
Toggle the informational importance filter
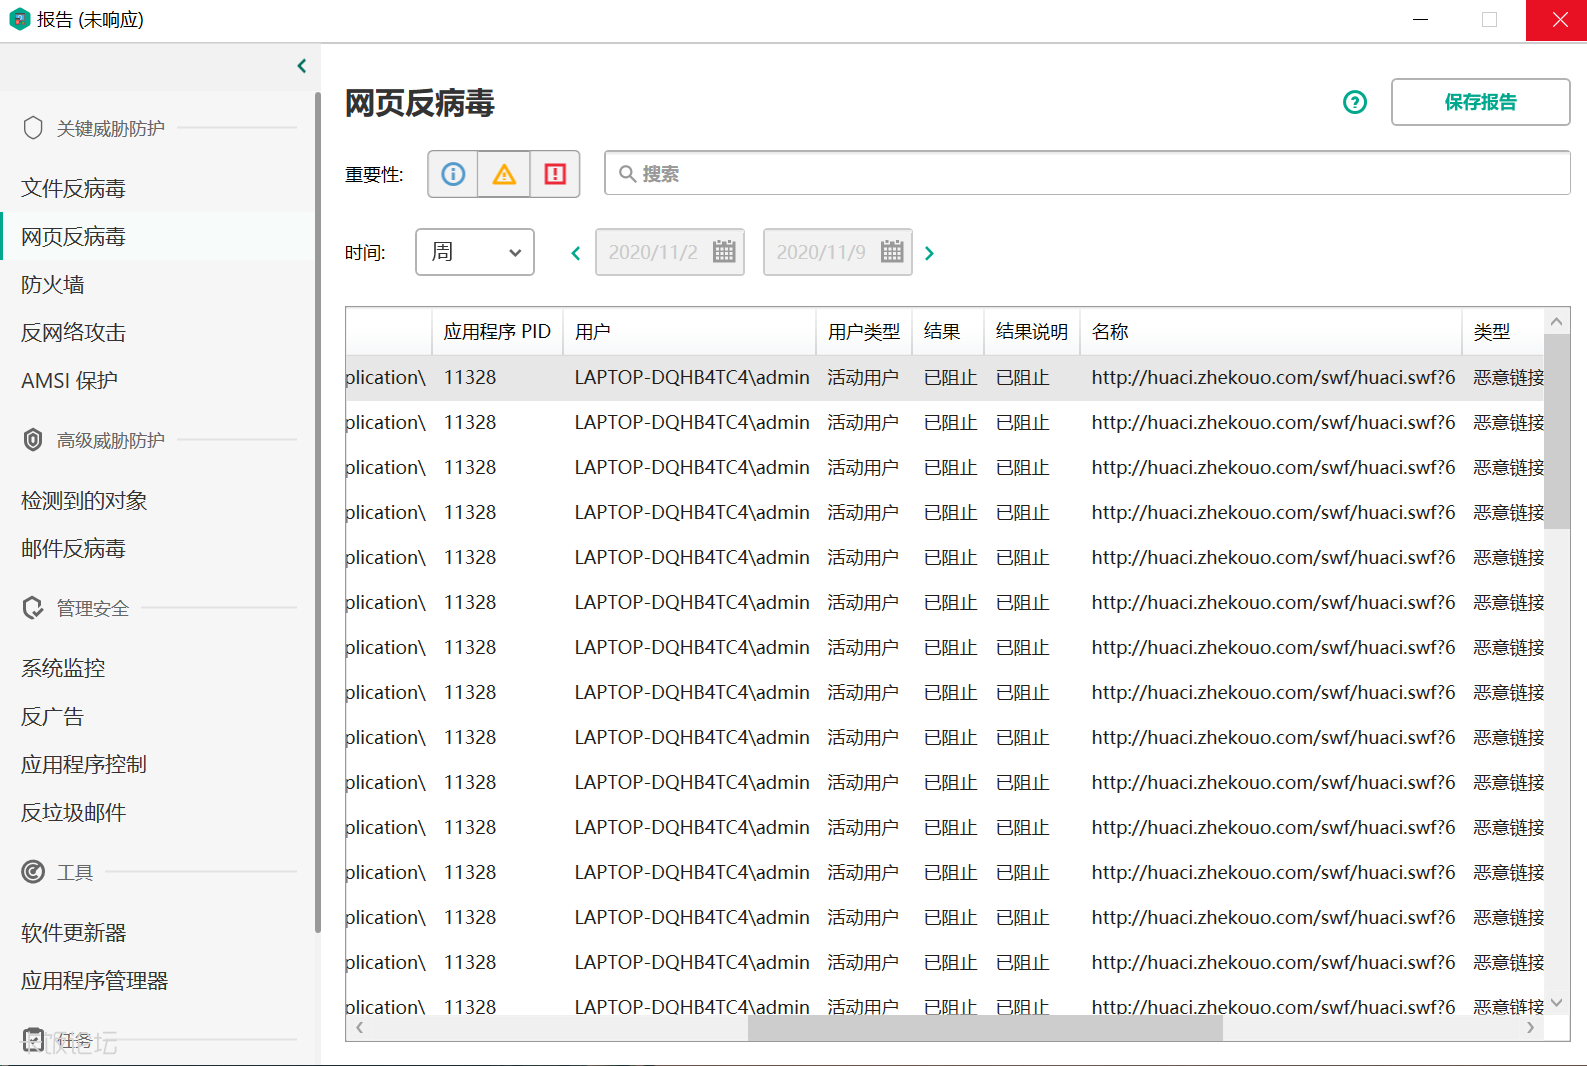click(x=453, y=174)
